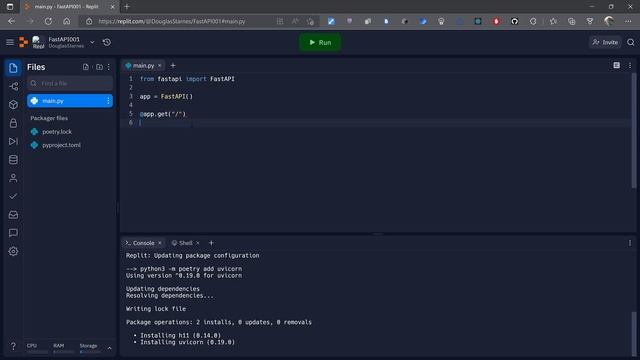Image resolution: width=640 pixels, height=360 pixels.
Task: Toggle the editor pane layout icon
Action: (x=616, y=65)
